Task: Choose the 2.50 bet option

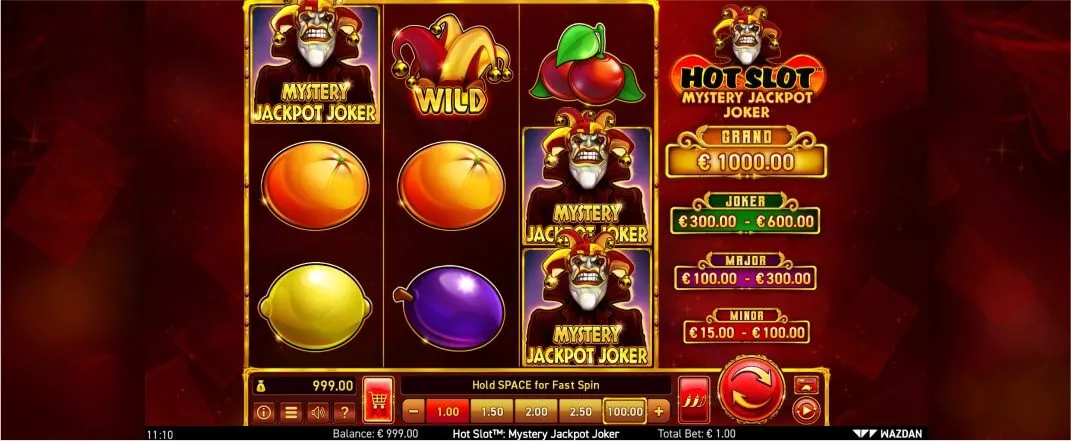Action: point(581,412)
